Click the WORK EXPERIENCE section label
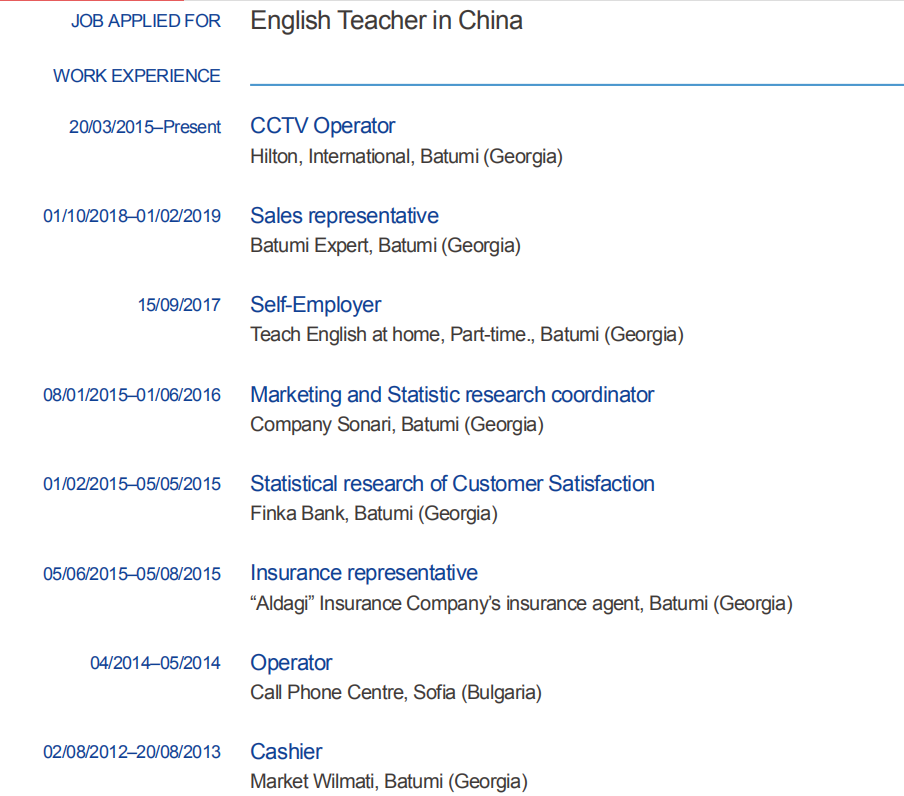 coord(137,76)
